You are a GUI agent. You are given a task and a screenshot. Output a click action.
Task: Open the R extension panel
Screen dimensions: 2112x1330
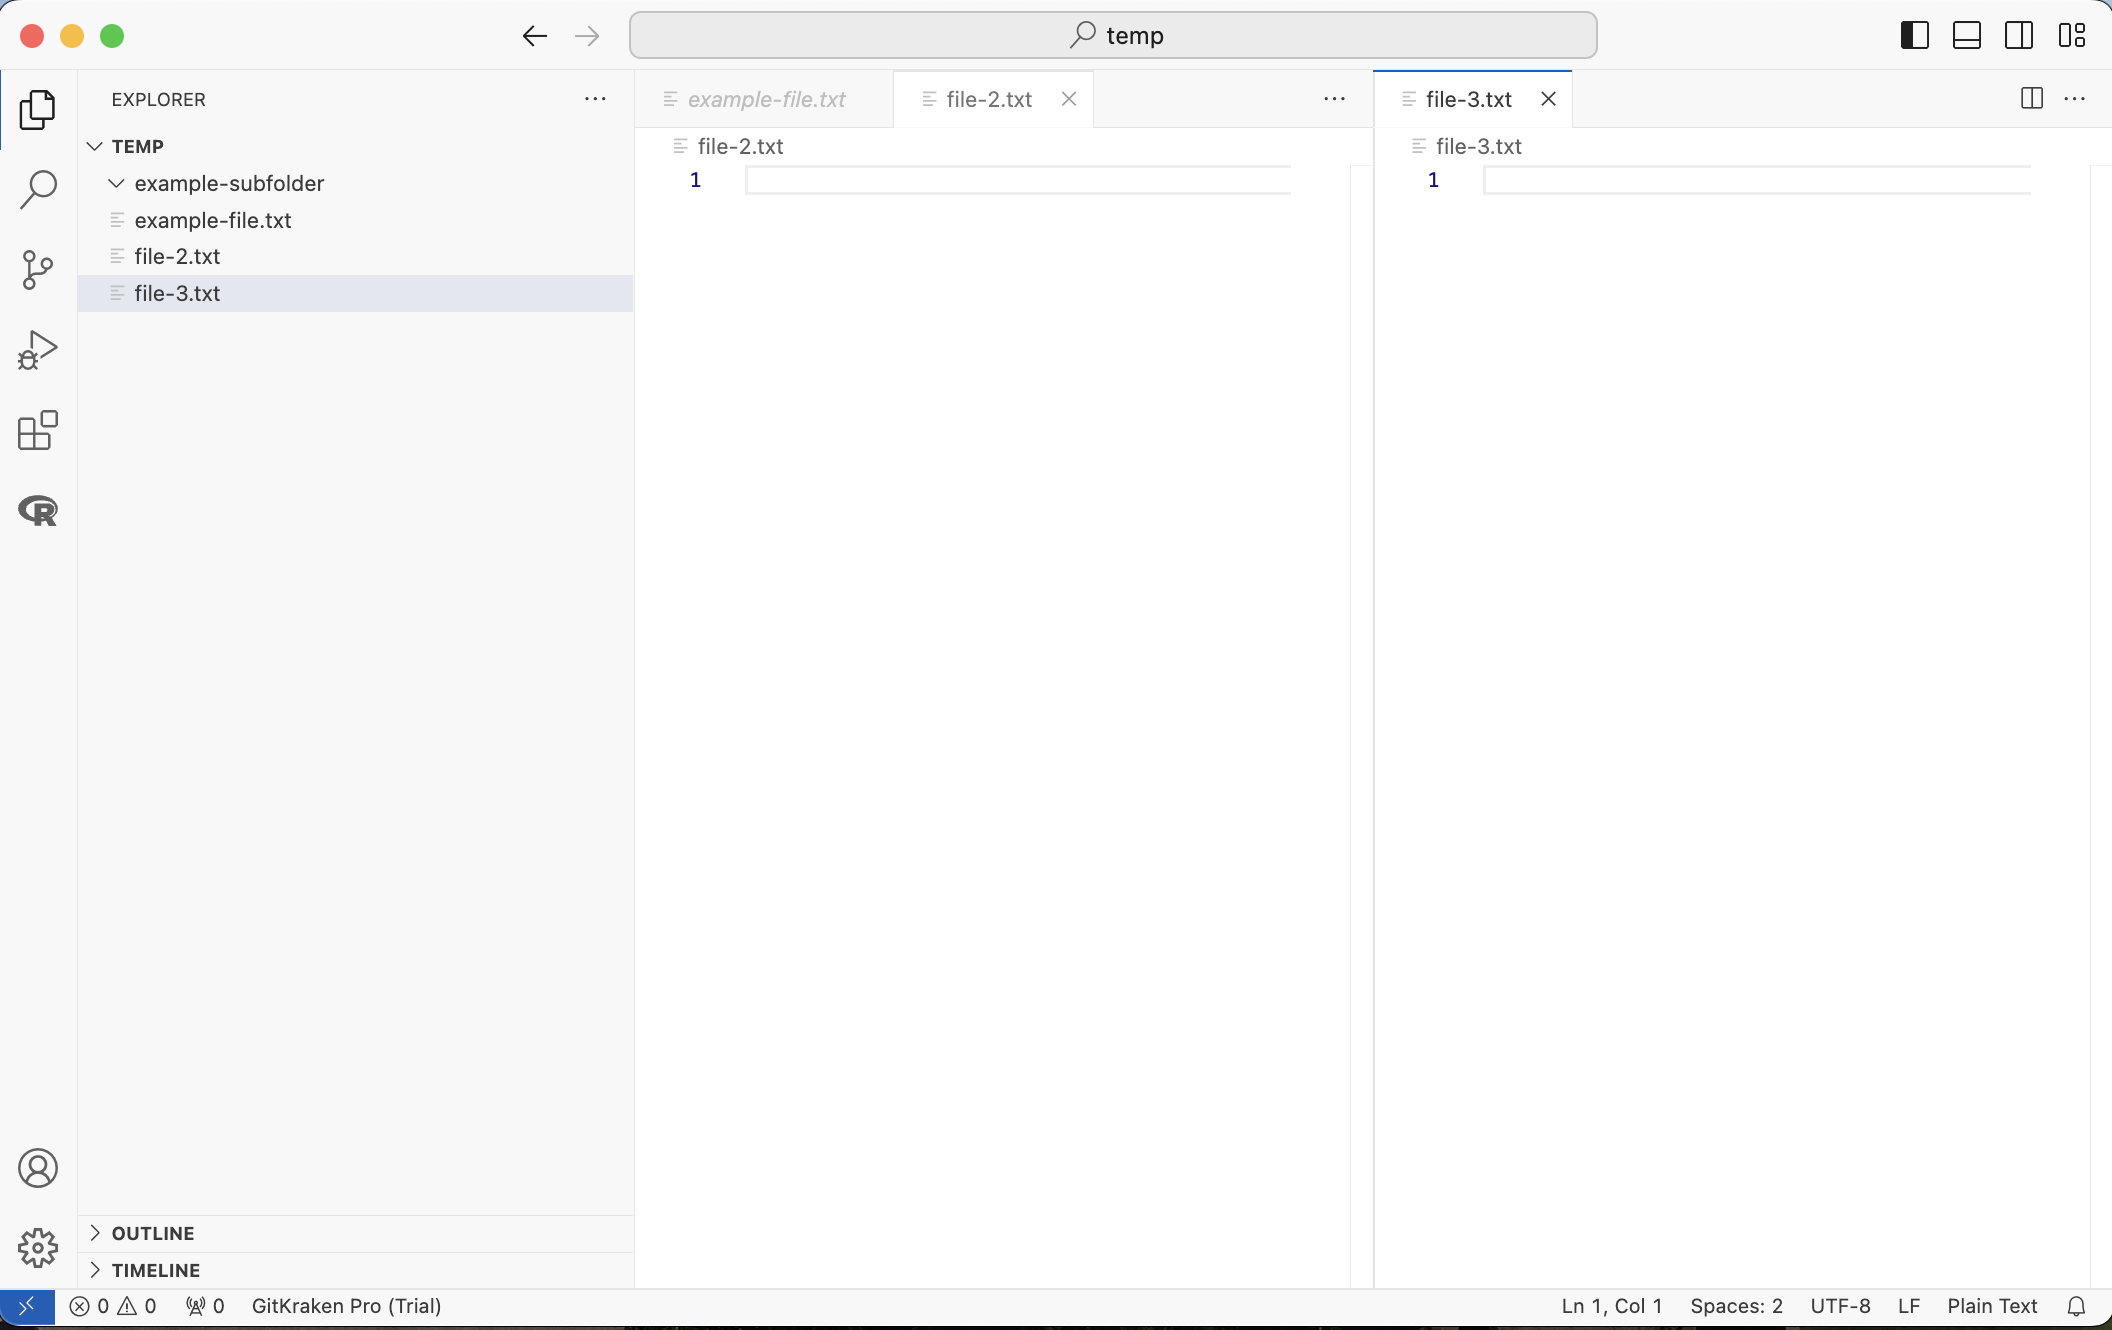coord(38,511)
